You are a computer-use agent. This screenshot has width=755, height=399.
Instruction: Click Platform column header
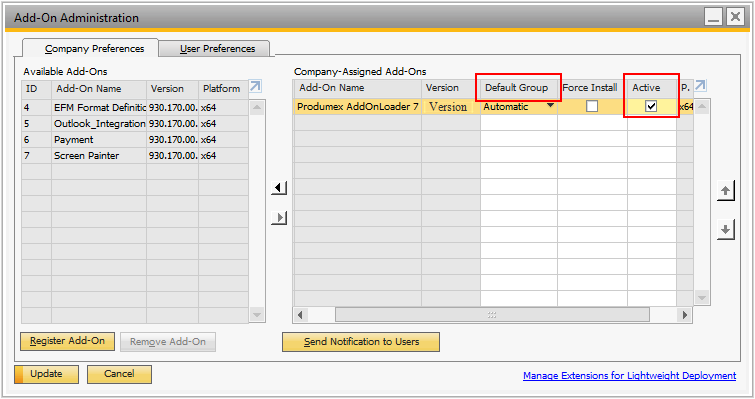[x=223, y=89]
